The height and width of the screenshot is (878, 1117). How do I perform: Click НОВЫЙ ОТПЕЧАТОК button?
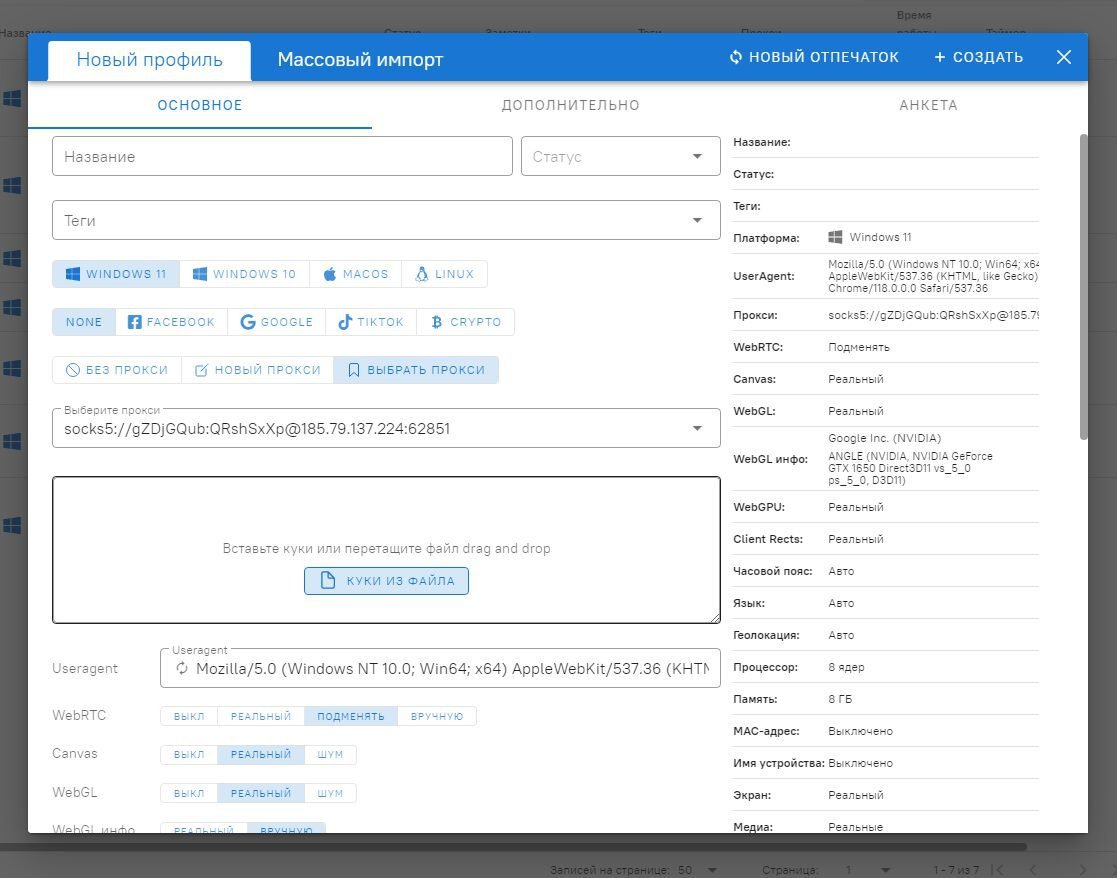814,57
